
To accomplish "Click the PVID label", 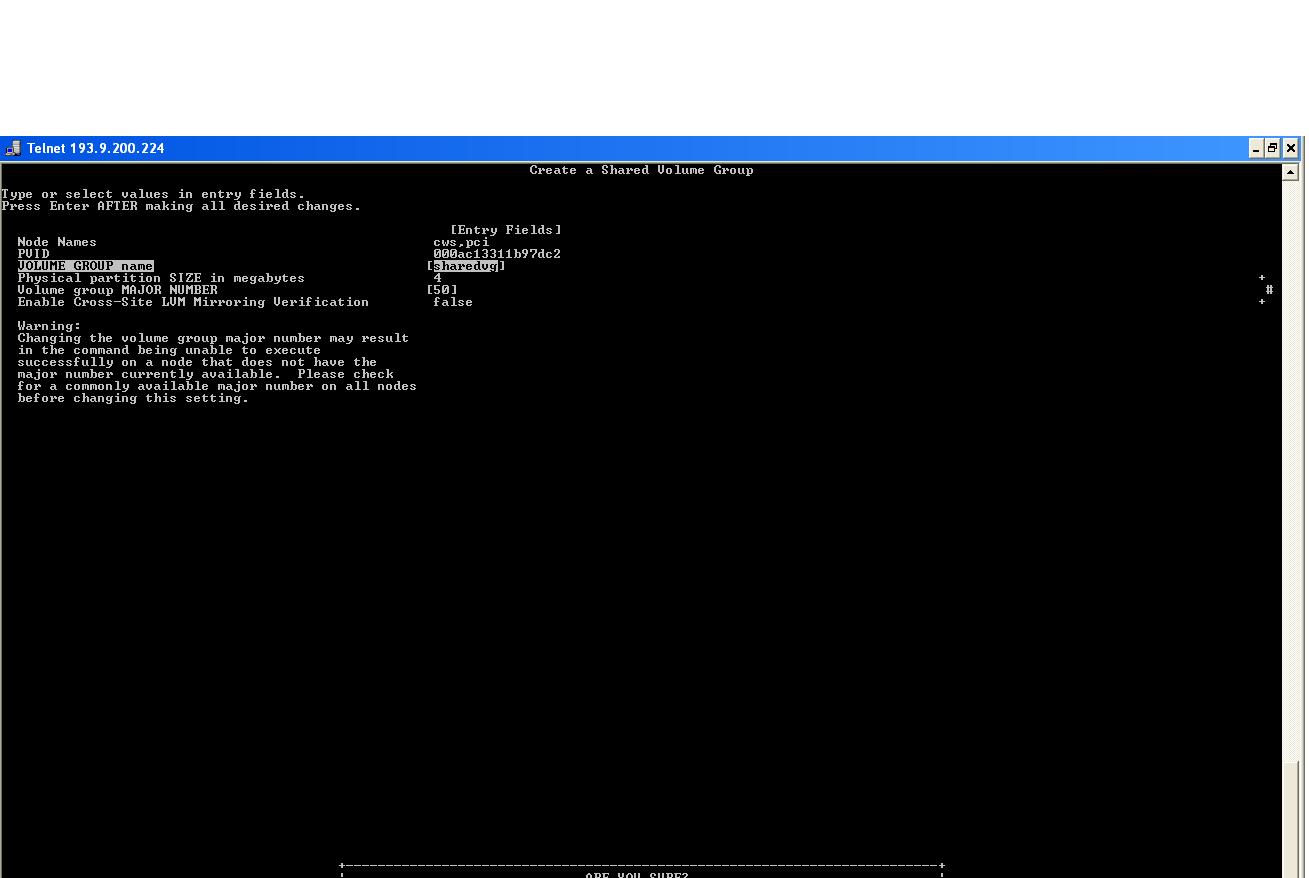I will pyautogui.click(x=33, y=254).
